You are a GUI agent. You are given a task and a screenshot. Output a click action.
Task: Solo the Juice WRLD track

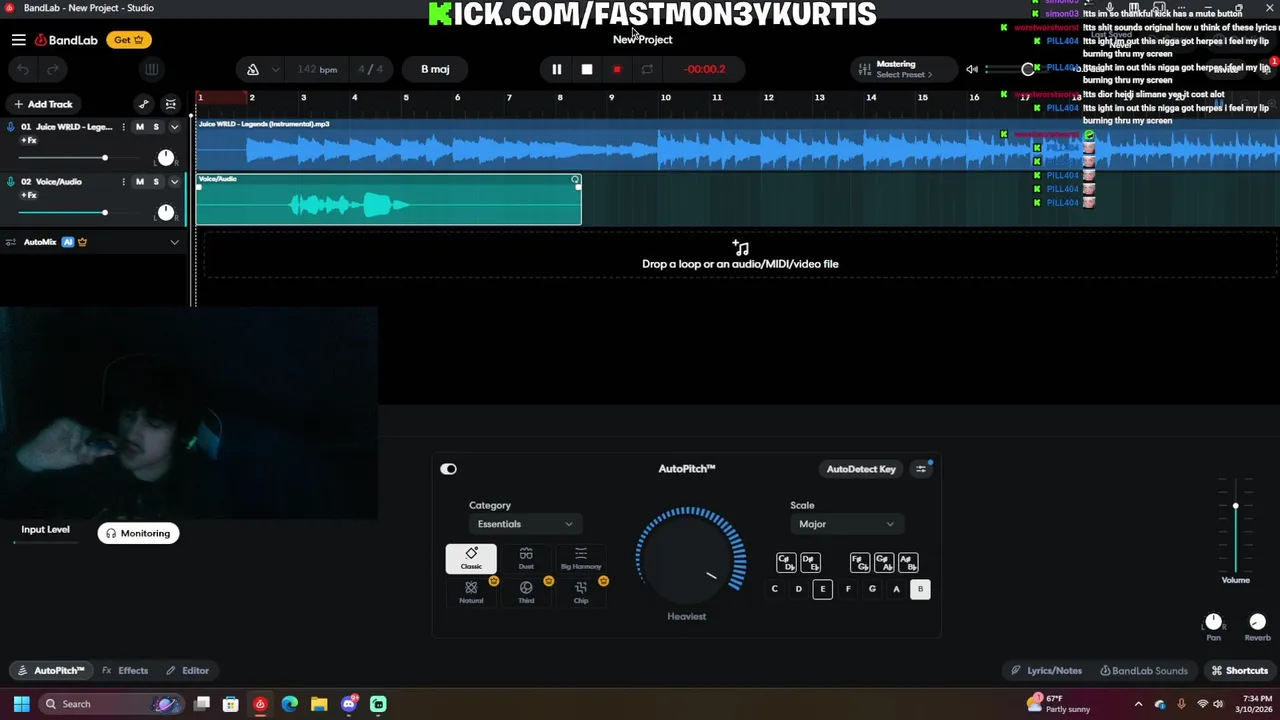pos(156,127)
